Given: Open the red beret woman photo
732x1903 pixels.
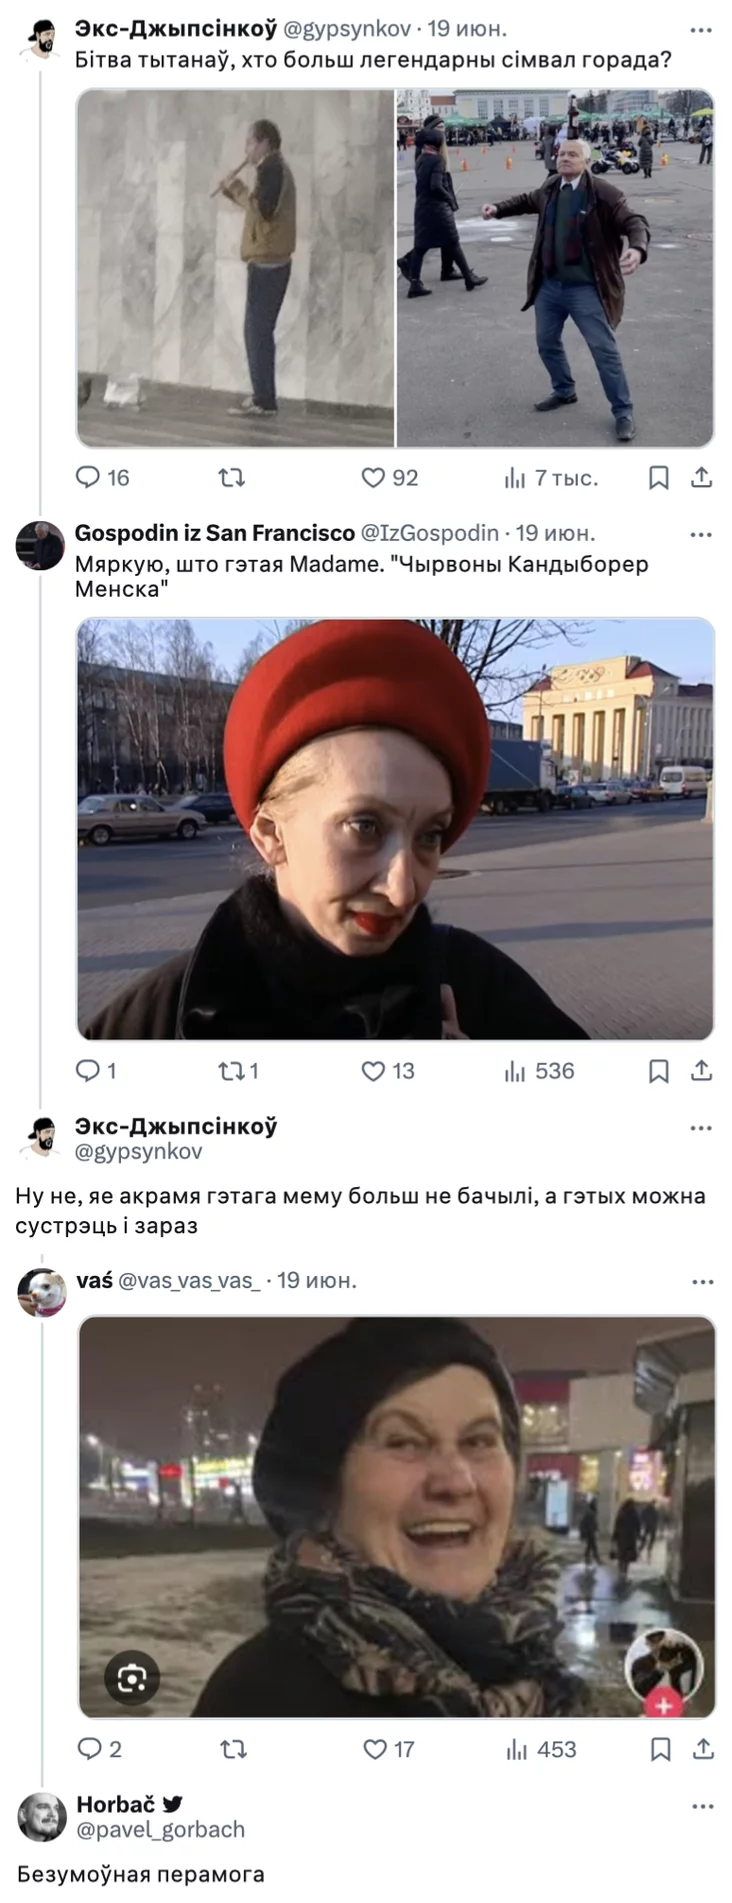Looking at the screenshot, I should [x=396, y=829].
